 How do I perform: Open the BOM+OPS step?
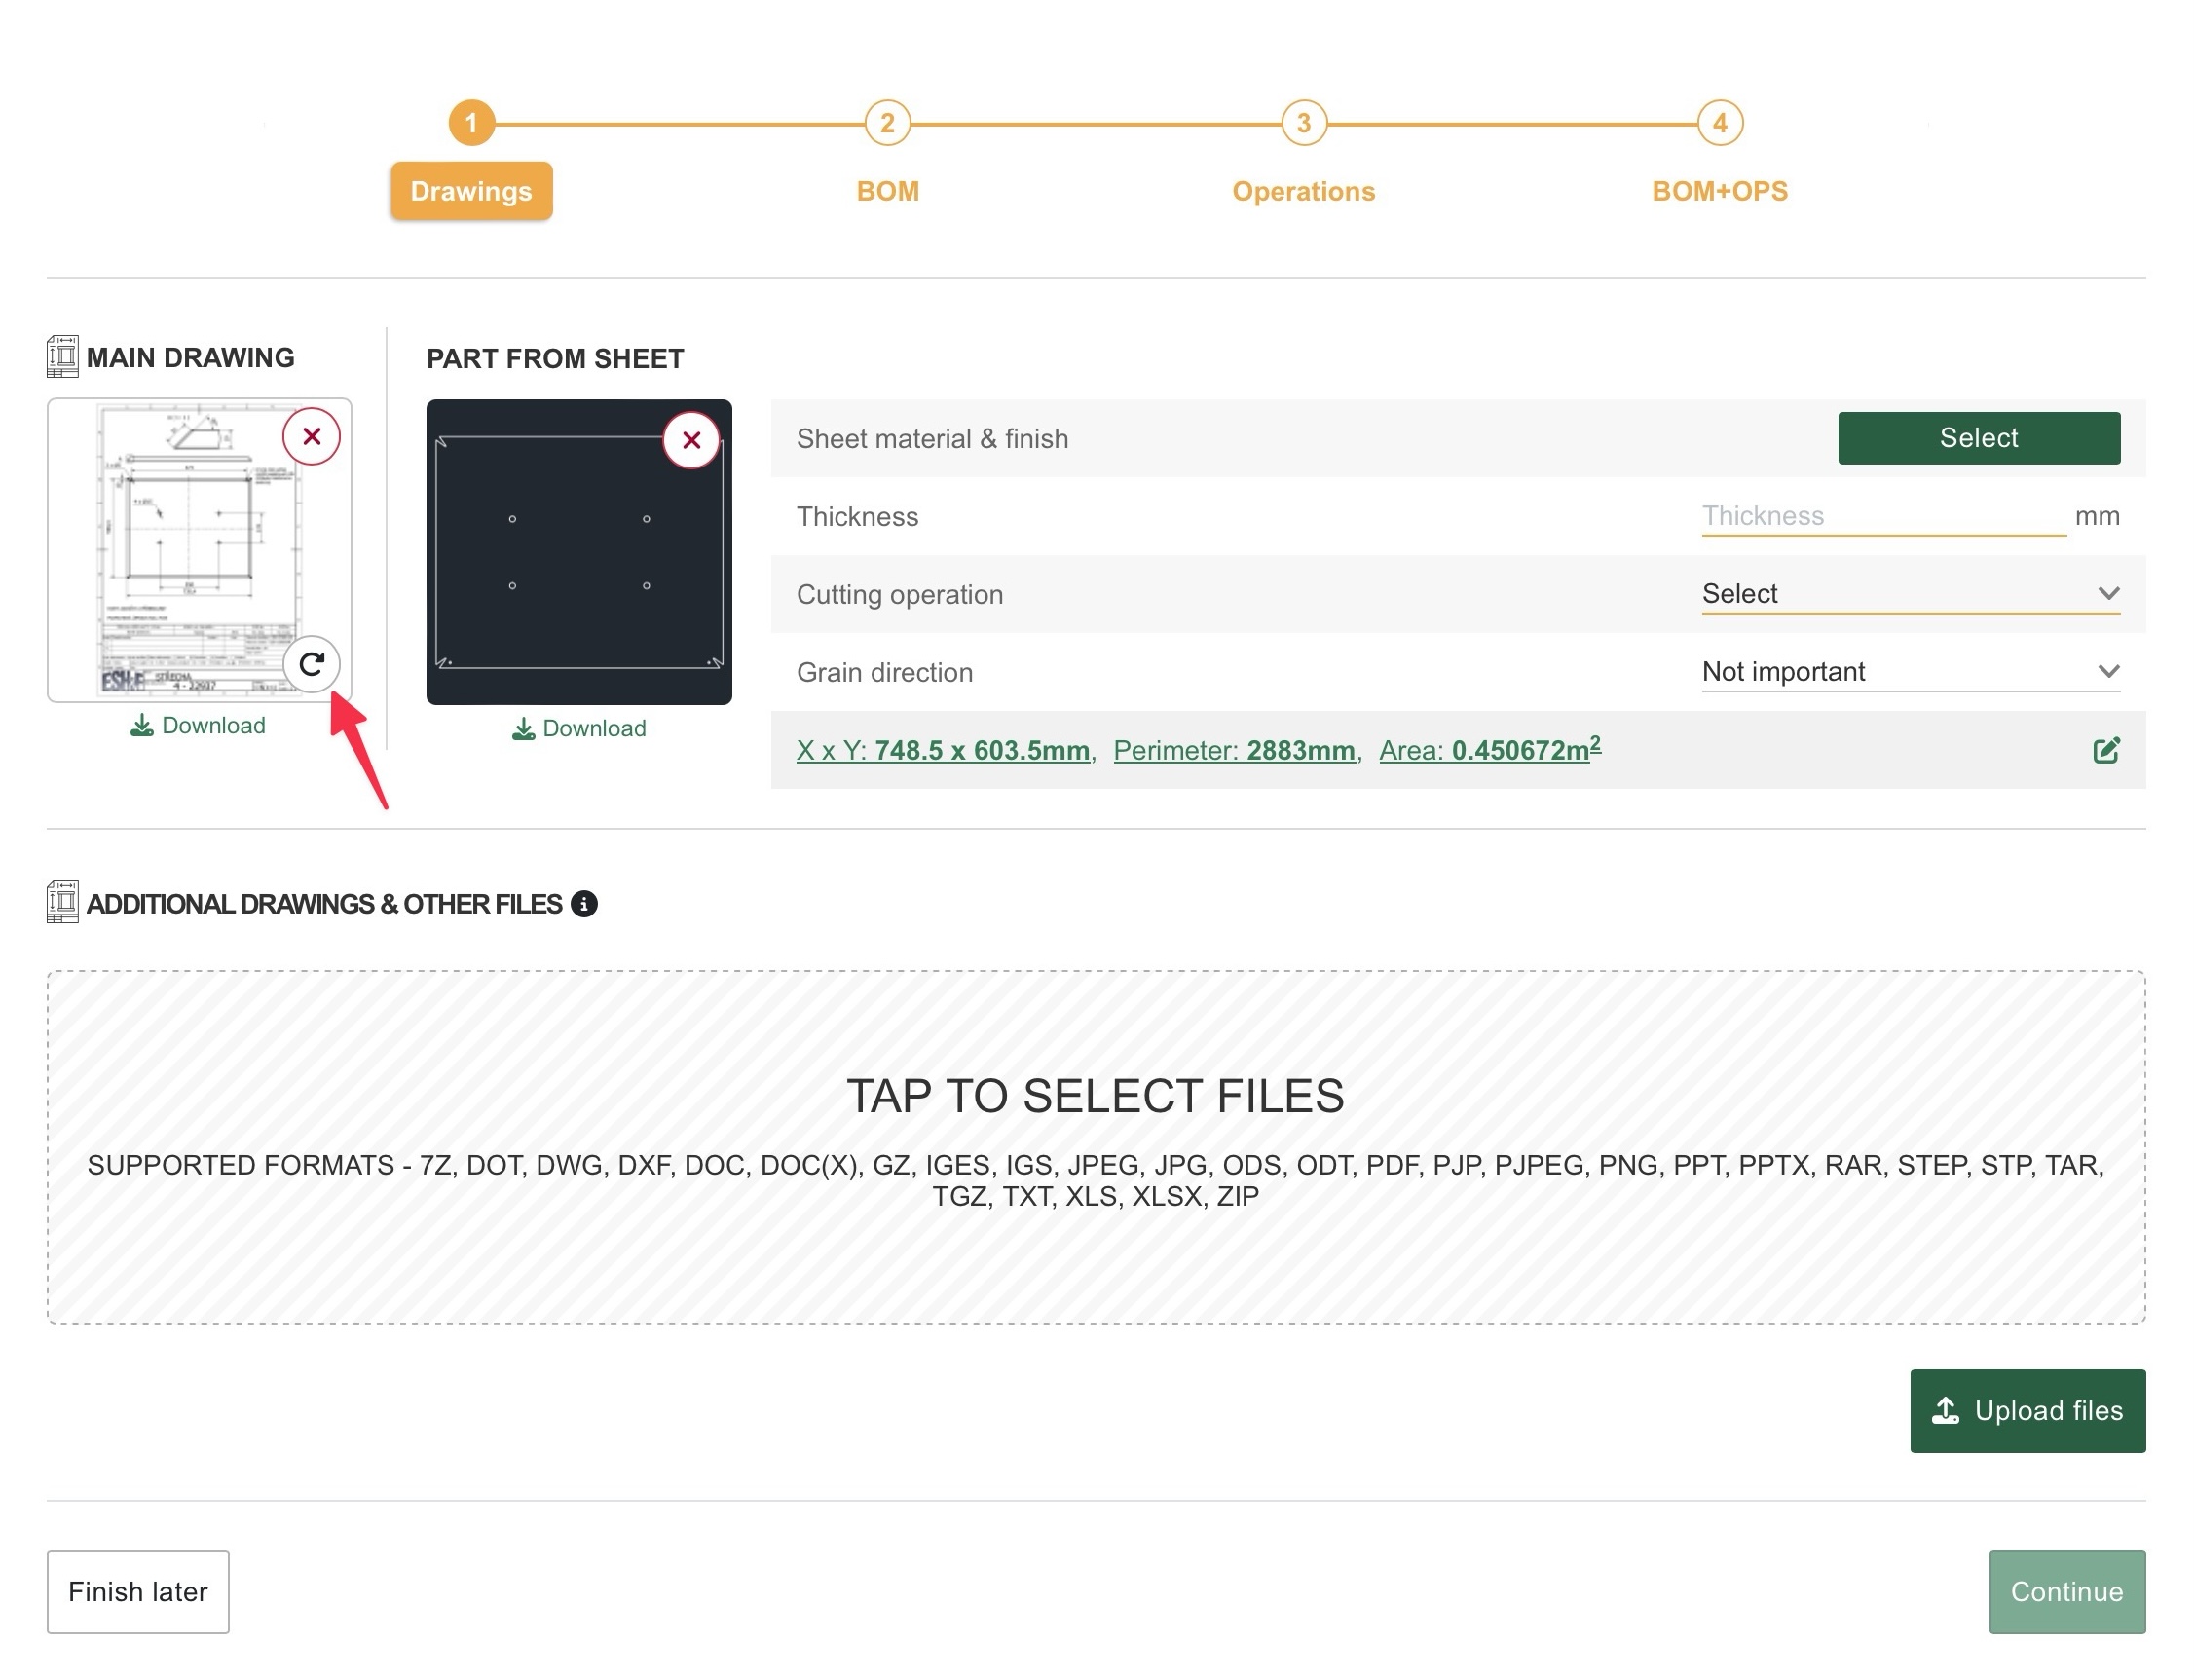tap(1719, 190)
